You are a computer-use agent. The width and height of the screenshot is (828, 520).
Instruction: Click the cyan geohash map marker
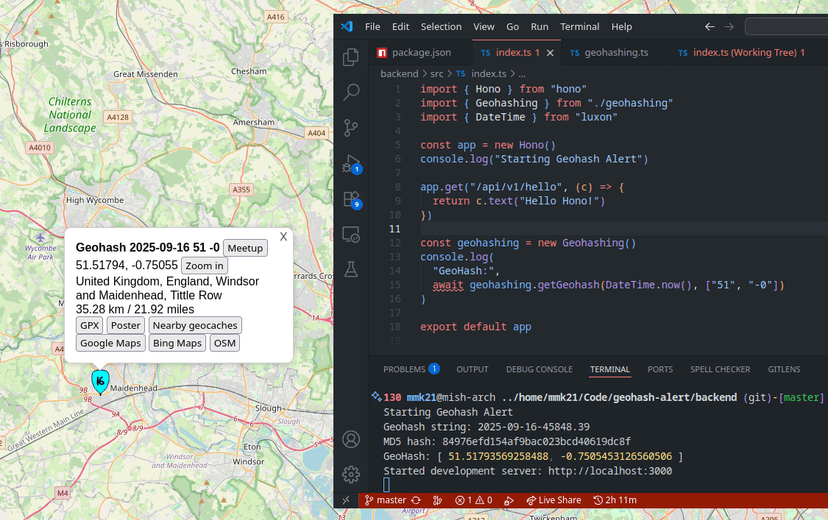(x=100, y=381)
